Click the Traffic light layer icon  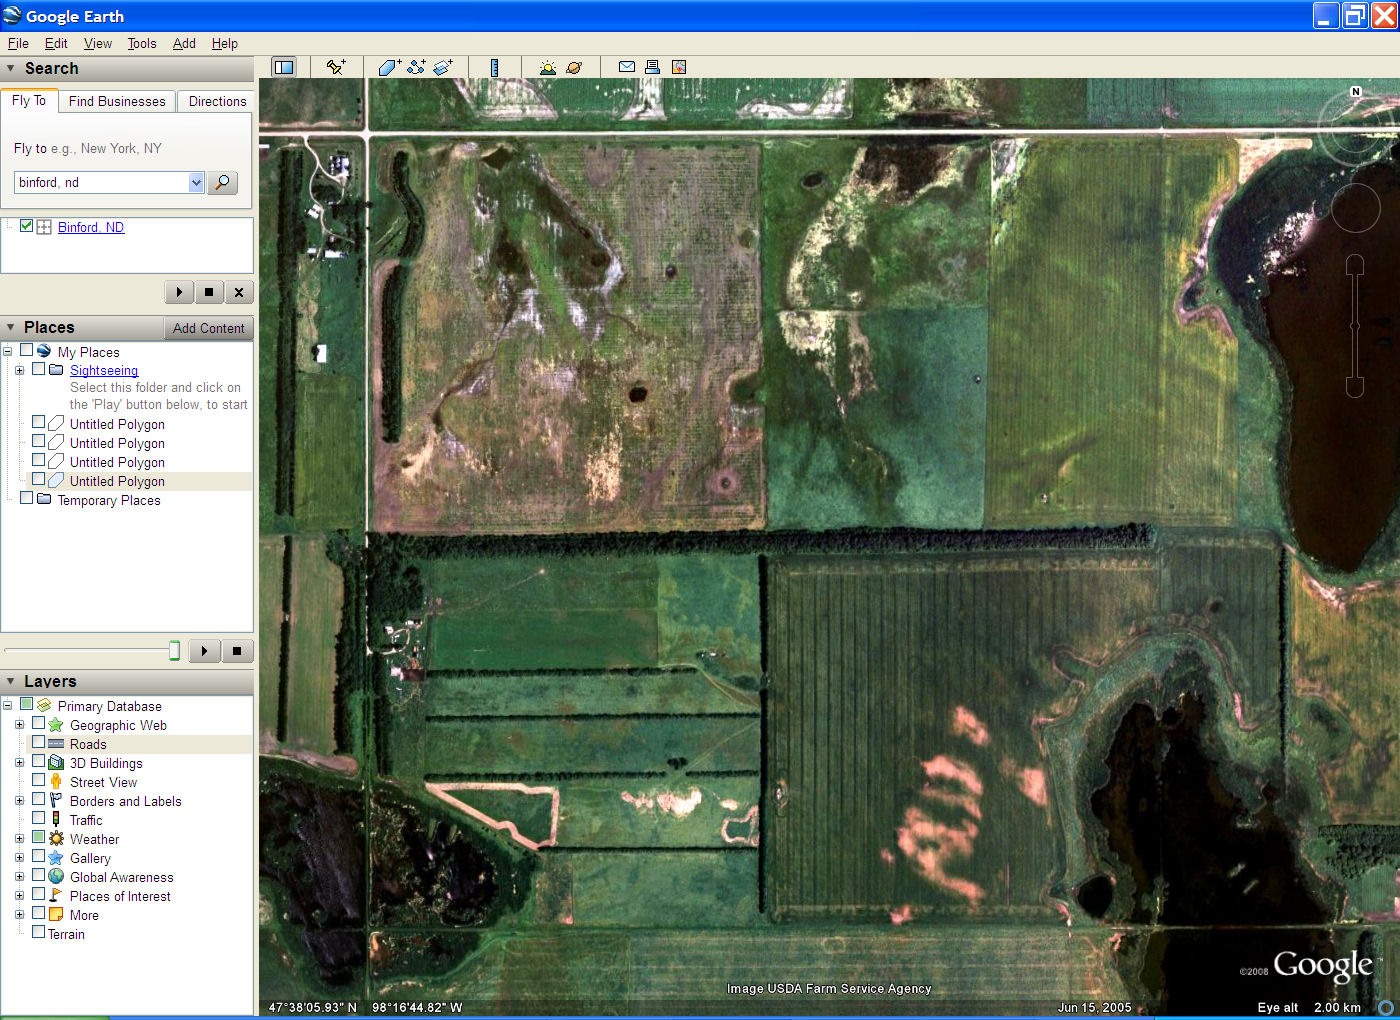point(56,820)
